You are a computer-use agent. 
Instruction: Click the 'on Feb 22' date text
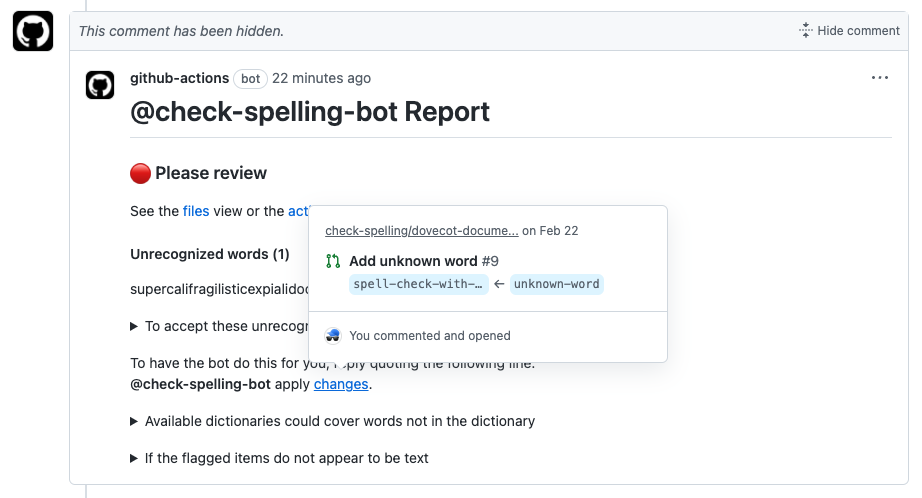pos(550,230)
